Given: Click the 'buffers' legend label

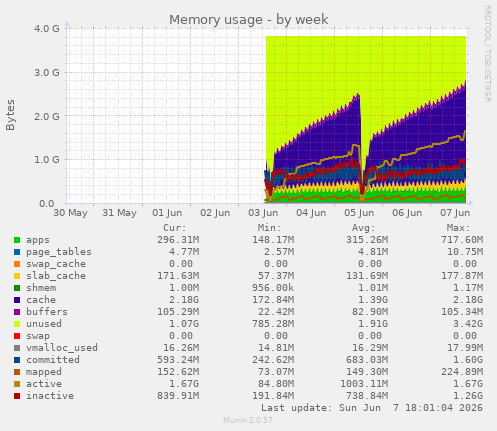Looking at the screenshot, I should pos(47,312).
